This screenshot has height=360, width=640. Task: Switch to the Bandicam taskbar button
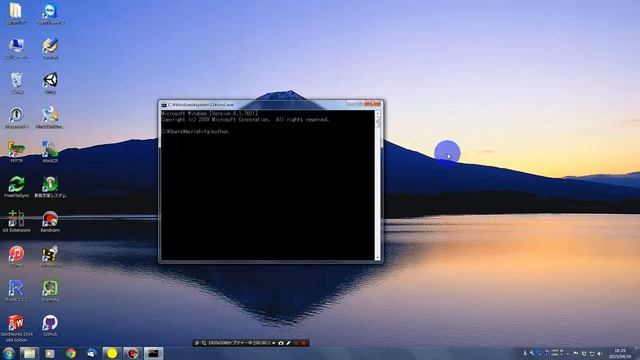(x=133, y=353)
